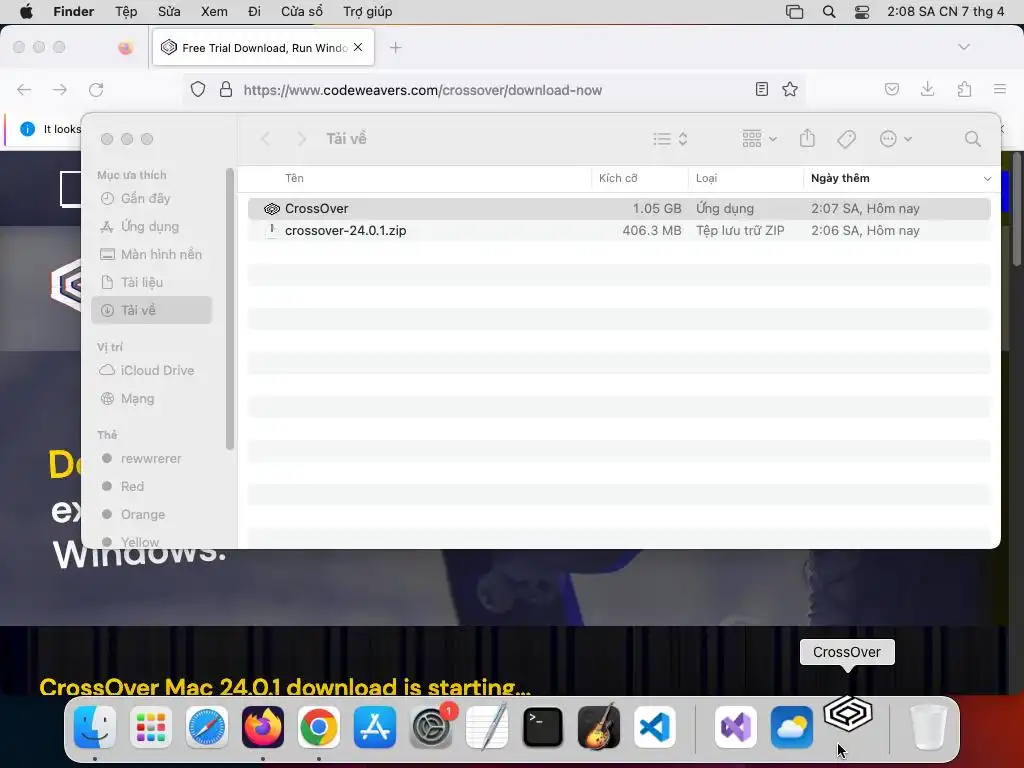The image size is (1024, 768).
Task: Open Firefox Pocket save icon
Action: point(891,89)
